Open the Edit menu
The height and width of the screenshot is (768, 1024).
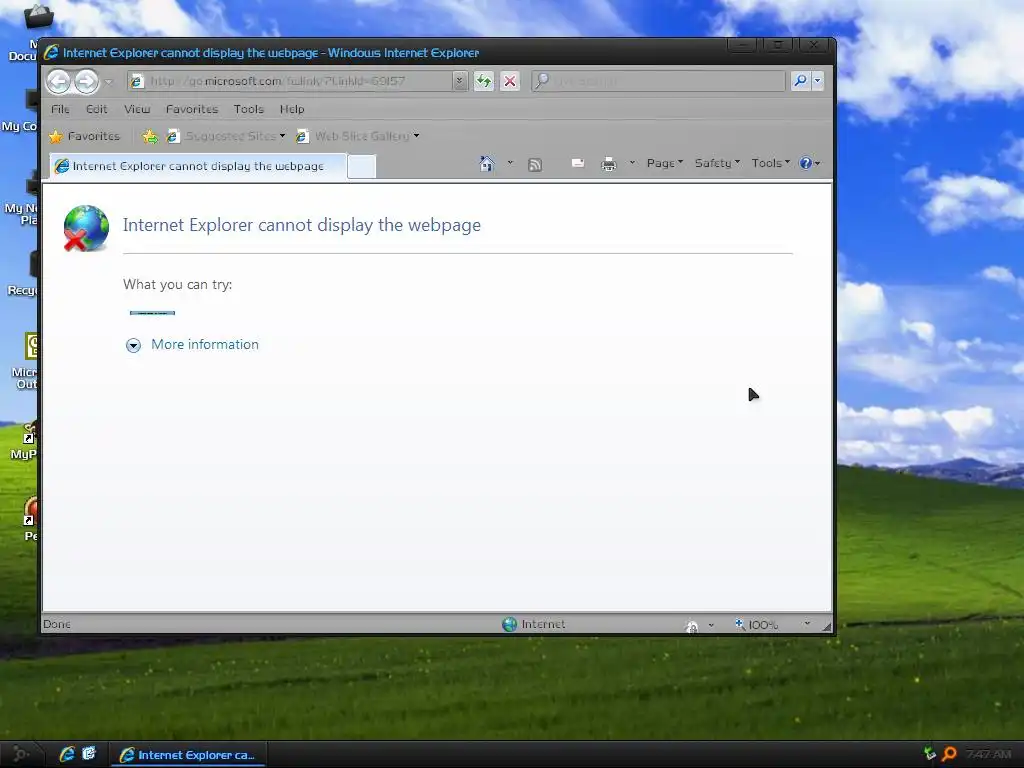[97, 109]
